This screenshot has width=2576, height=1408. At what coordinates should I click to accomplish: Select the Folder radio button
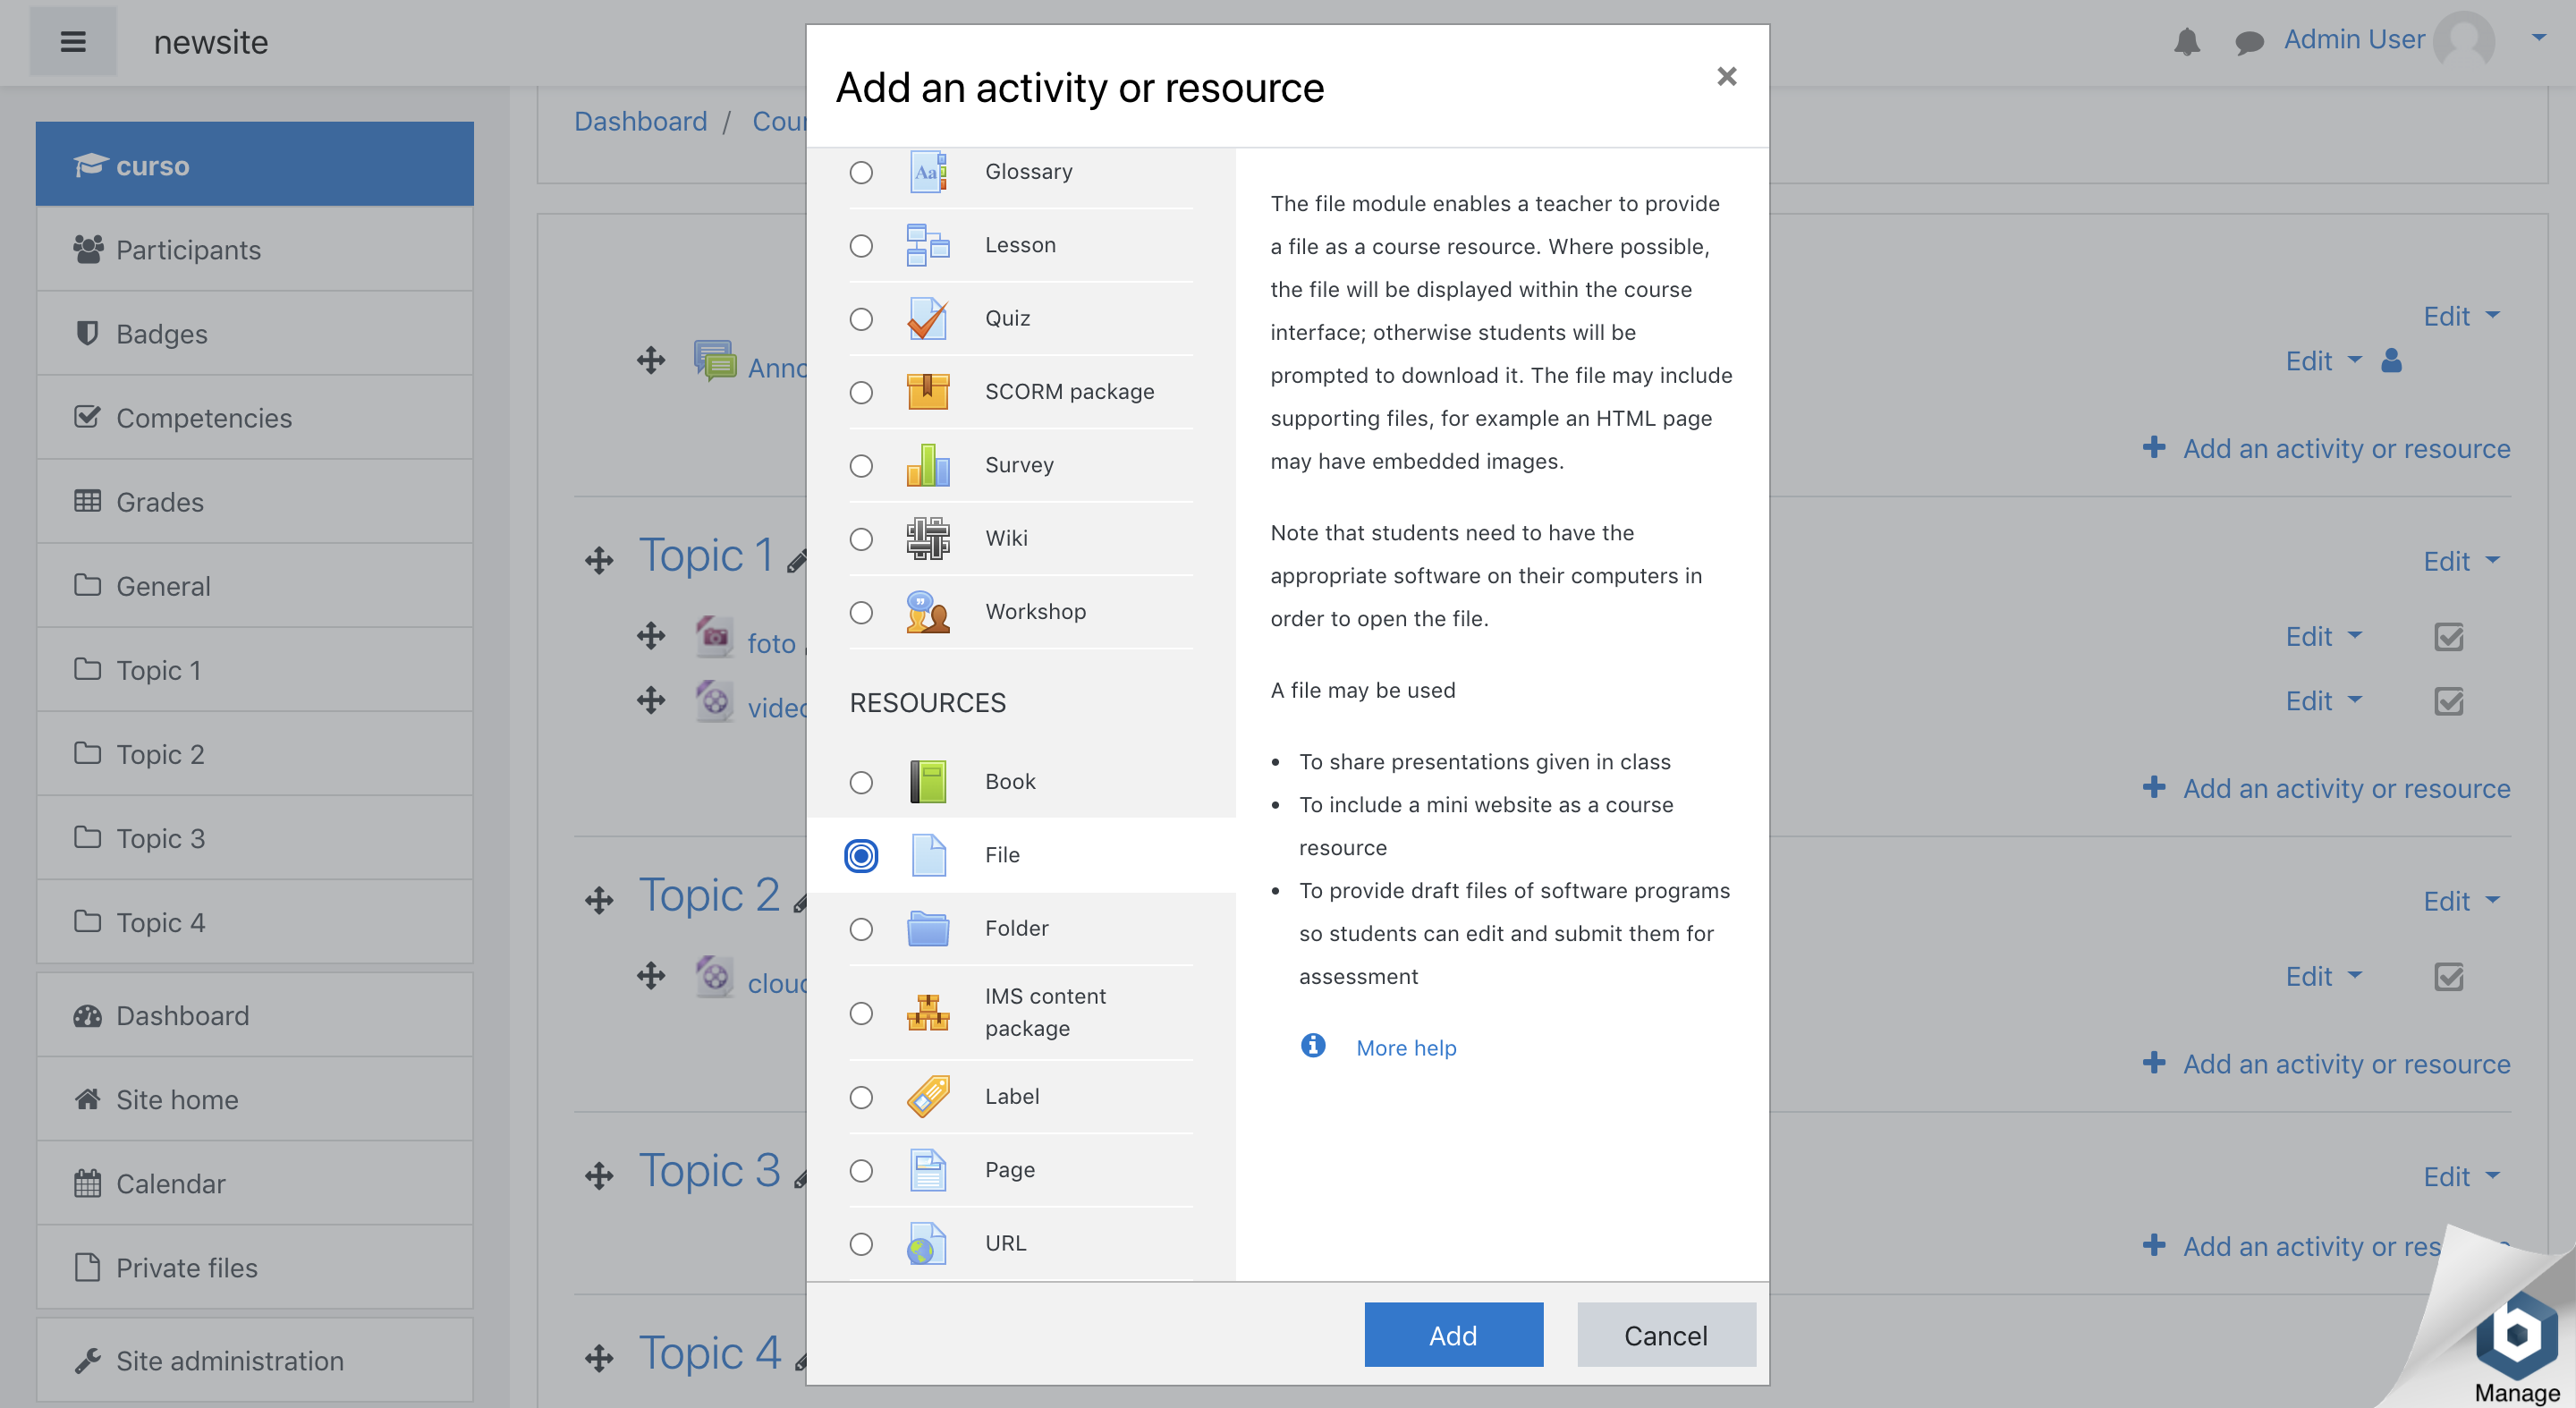click(x=861, y=929)
